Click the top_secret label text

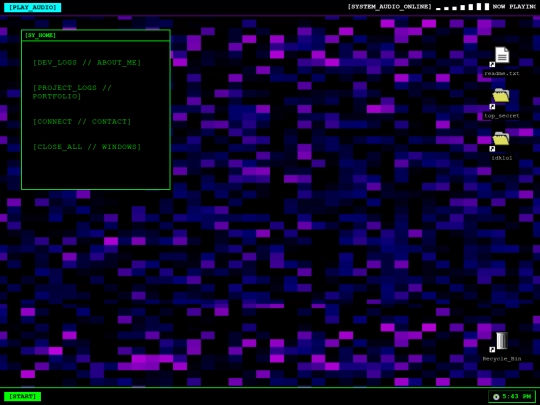tap(501, 116)
